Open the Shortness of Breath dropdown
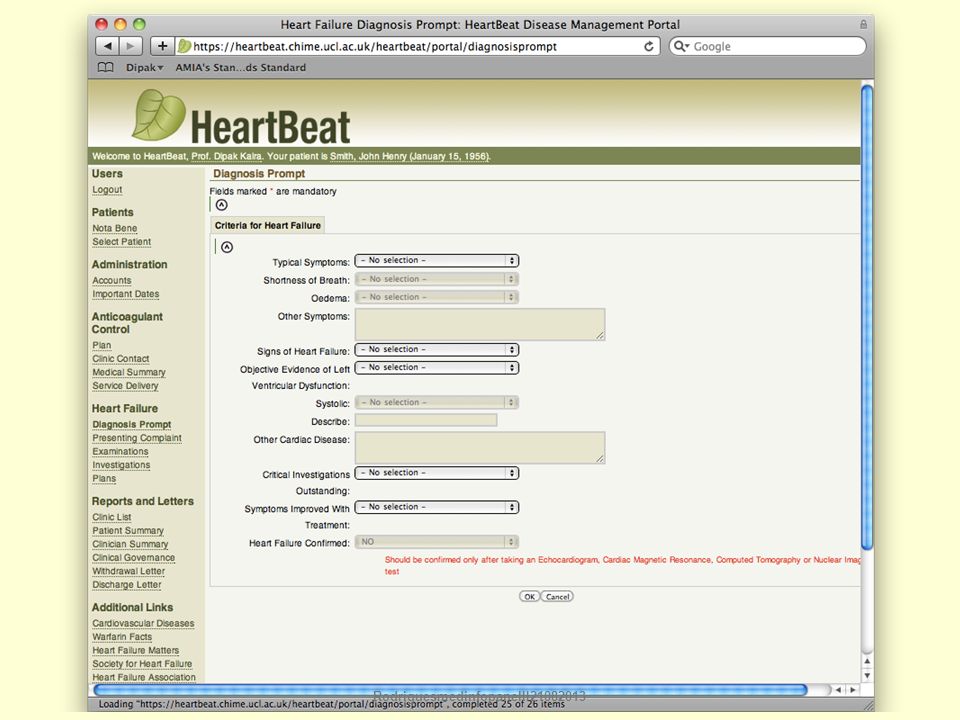 [437, 279]
